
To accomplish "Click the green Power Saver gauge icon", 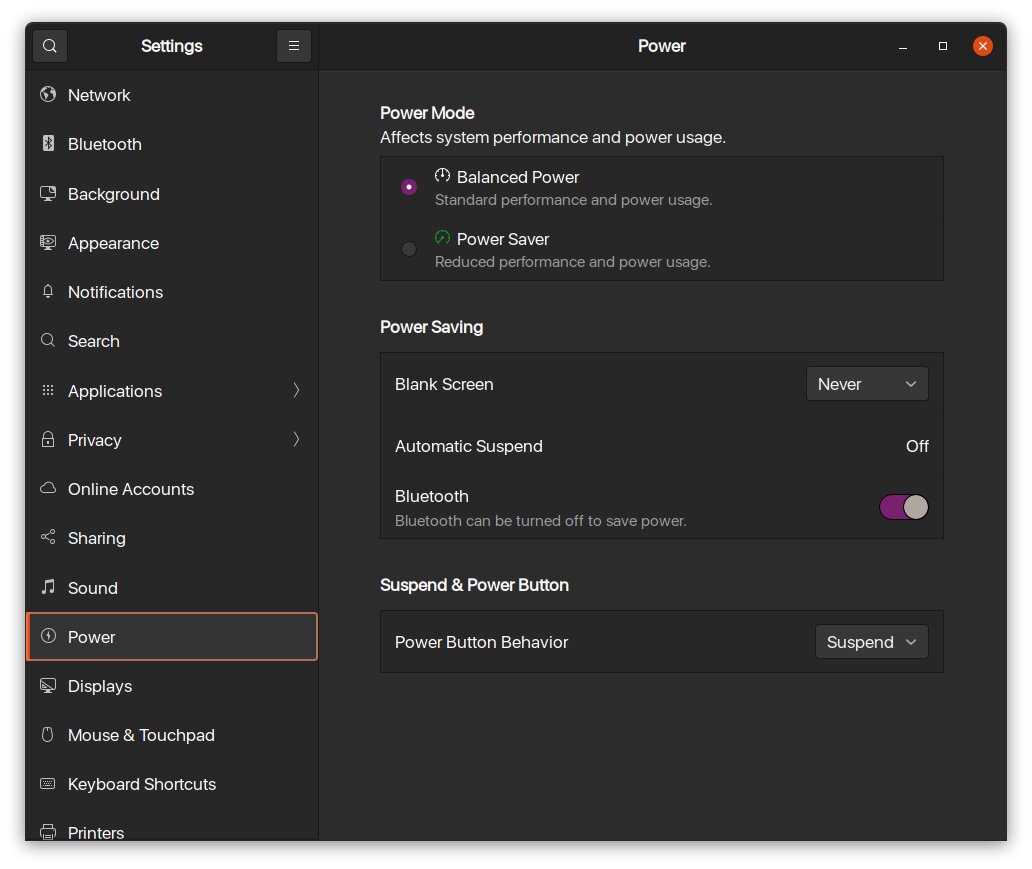I will coord(442,237).
